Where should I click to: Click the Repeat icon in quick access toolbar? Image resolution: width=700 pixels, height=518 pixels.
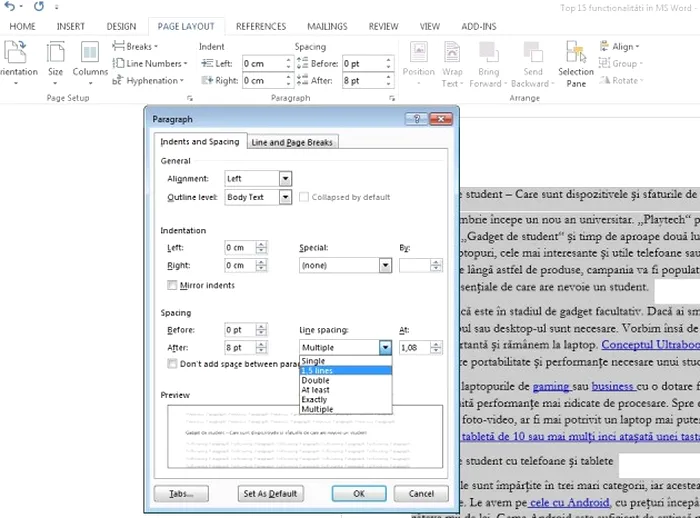click(x=39, y=6)
